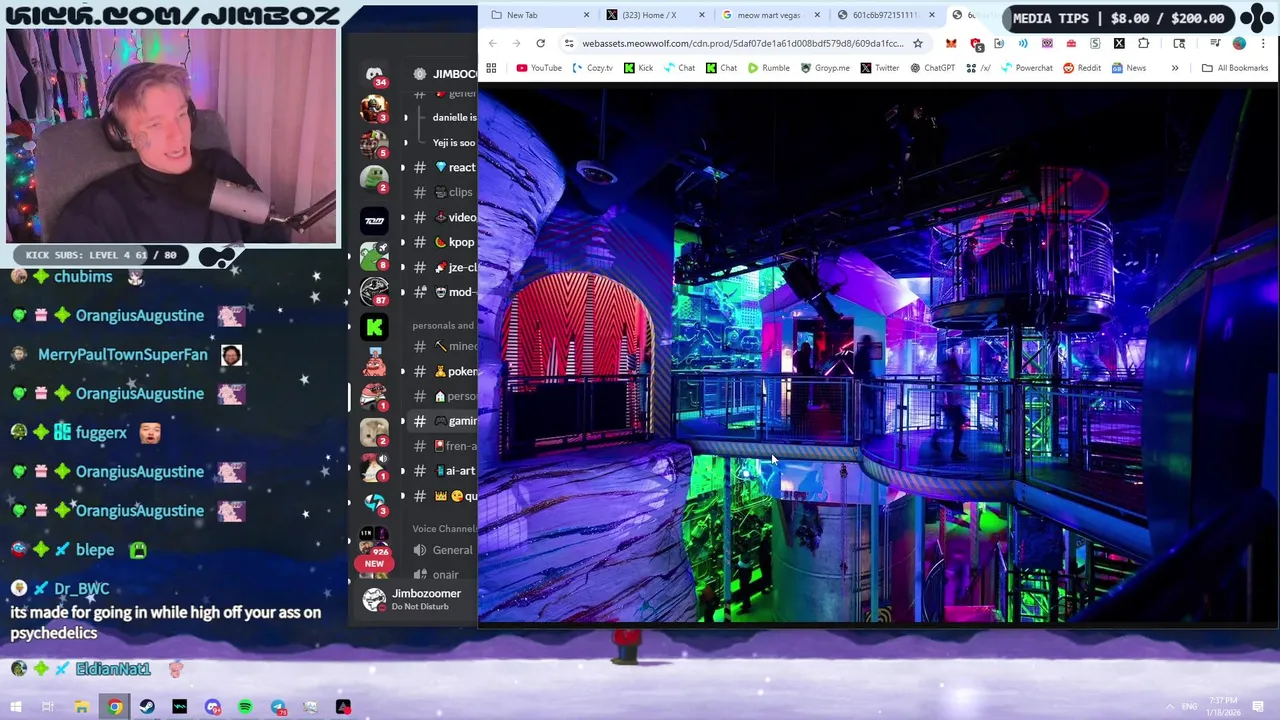Open Chrome extensions puzzle menu

(1143, 43)
